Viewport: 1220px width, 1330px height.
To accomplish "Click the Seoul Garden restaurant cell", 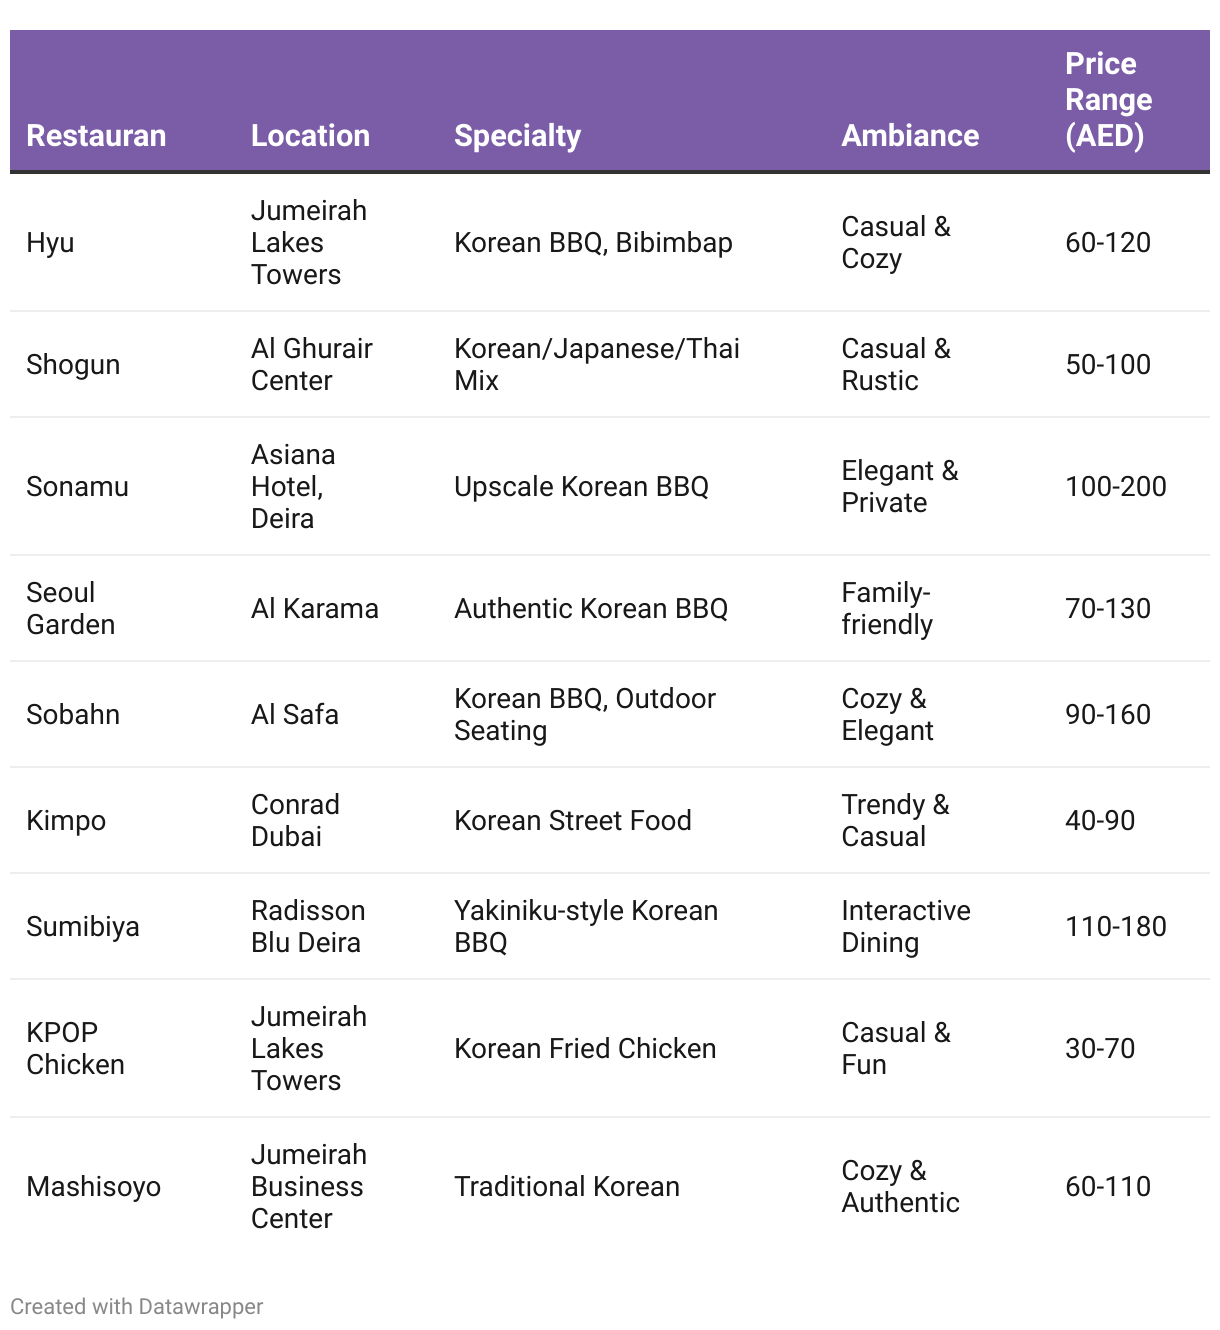I will [70, 608].
